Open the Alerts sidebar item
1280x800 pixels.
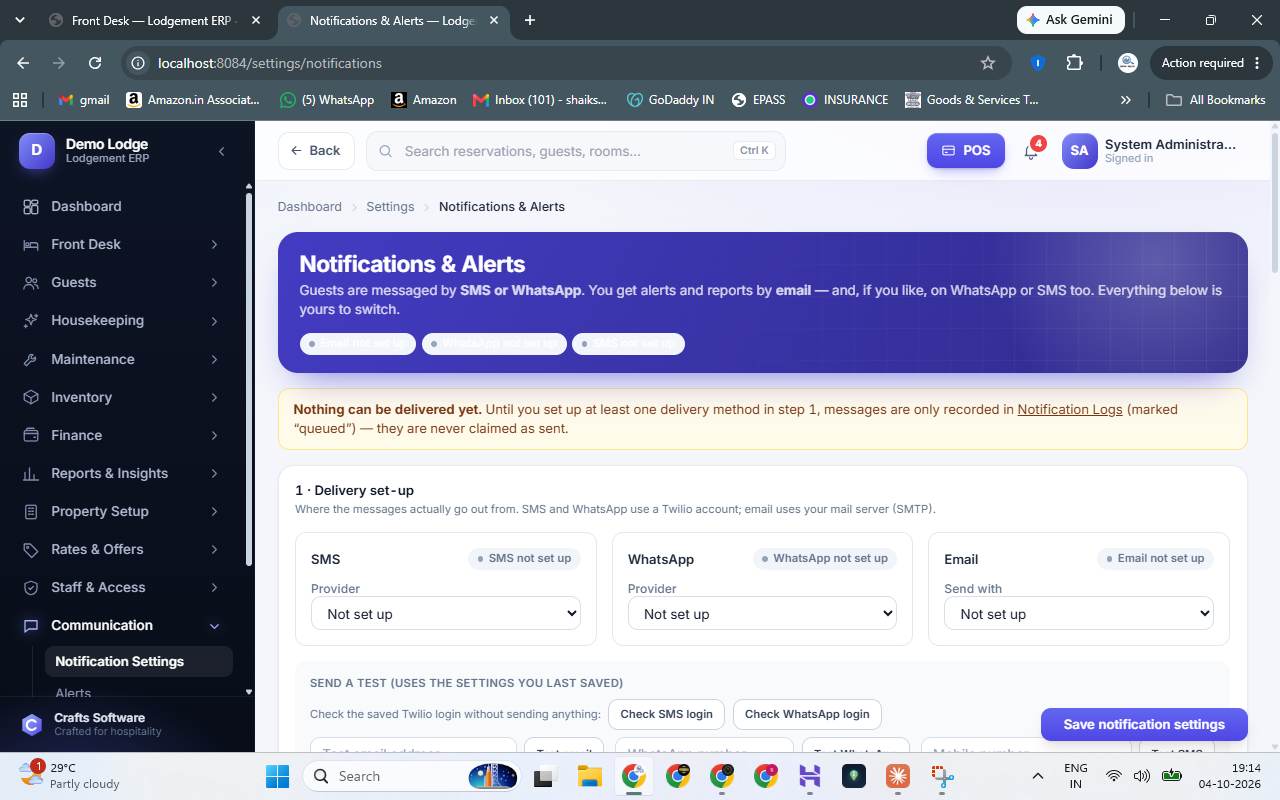coord(73,692)
